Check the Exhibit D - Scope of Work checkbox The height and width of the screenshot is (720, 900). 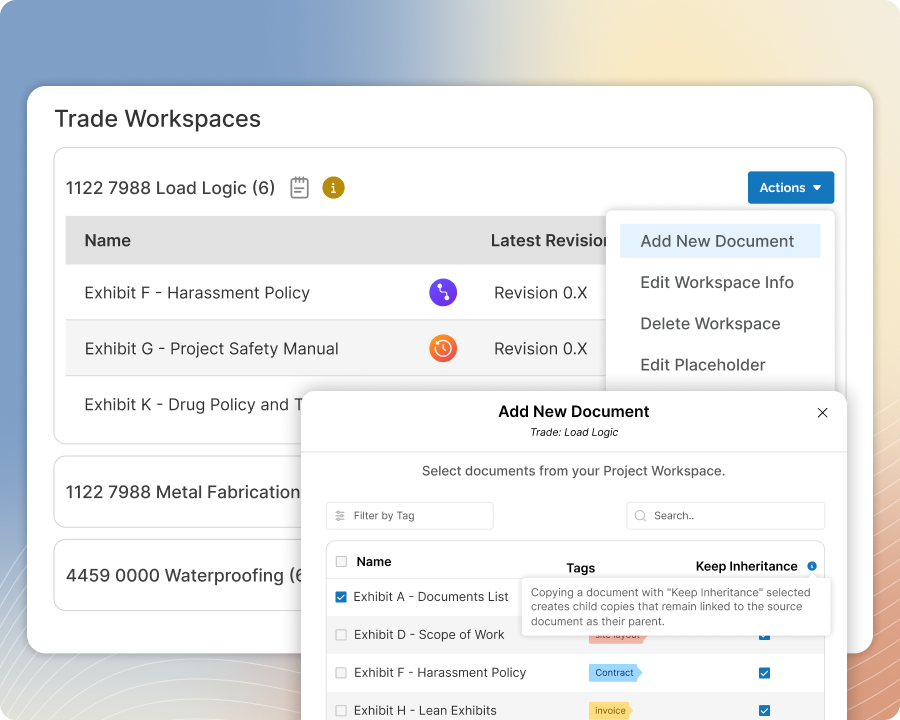[x=341, y=635]
